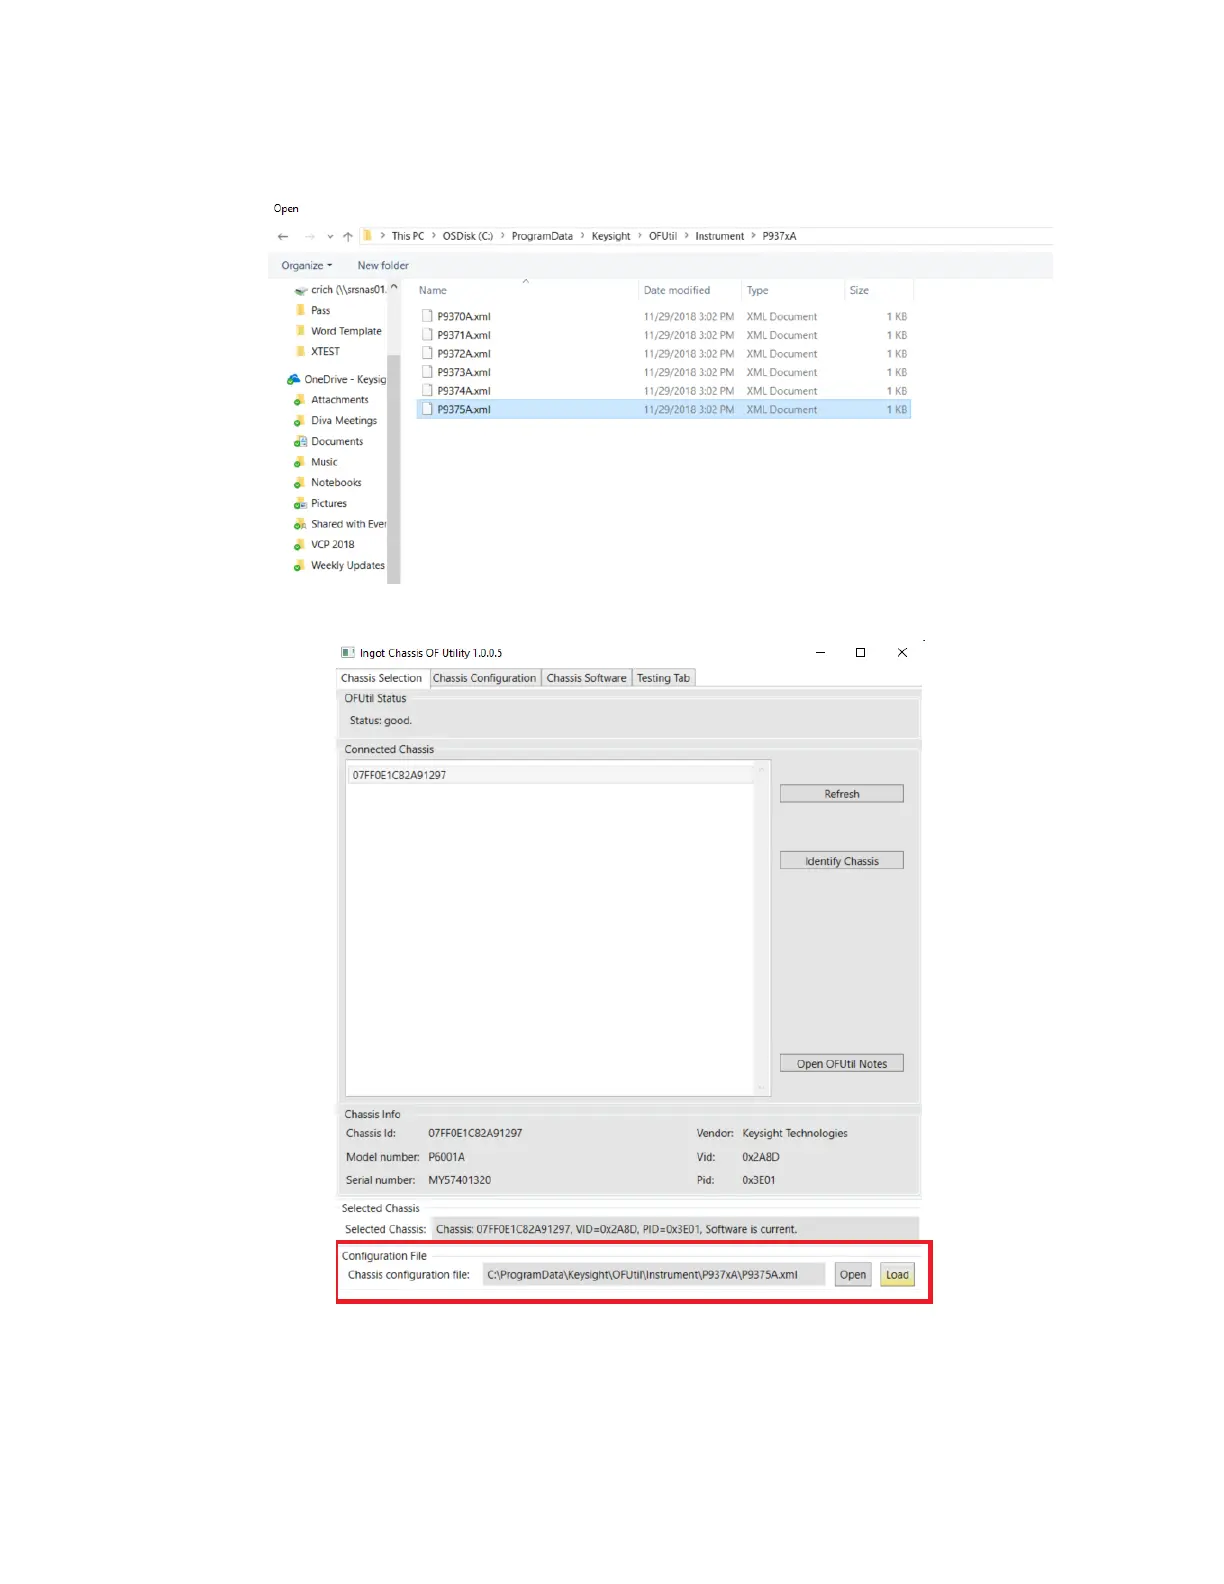The width and height of the screenshot is (1224, 1584).
Task: Jump to ProgramData breadcrumb
Action: (542, 237)
